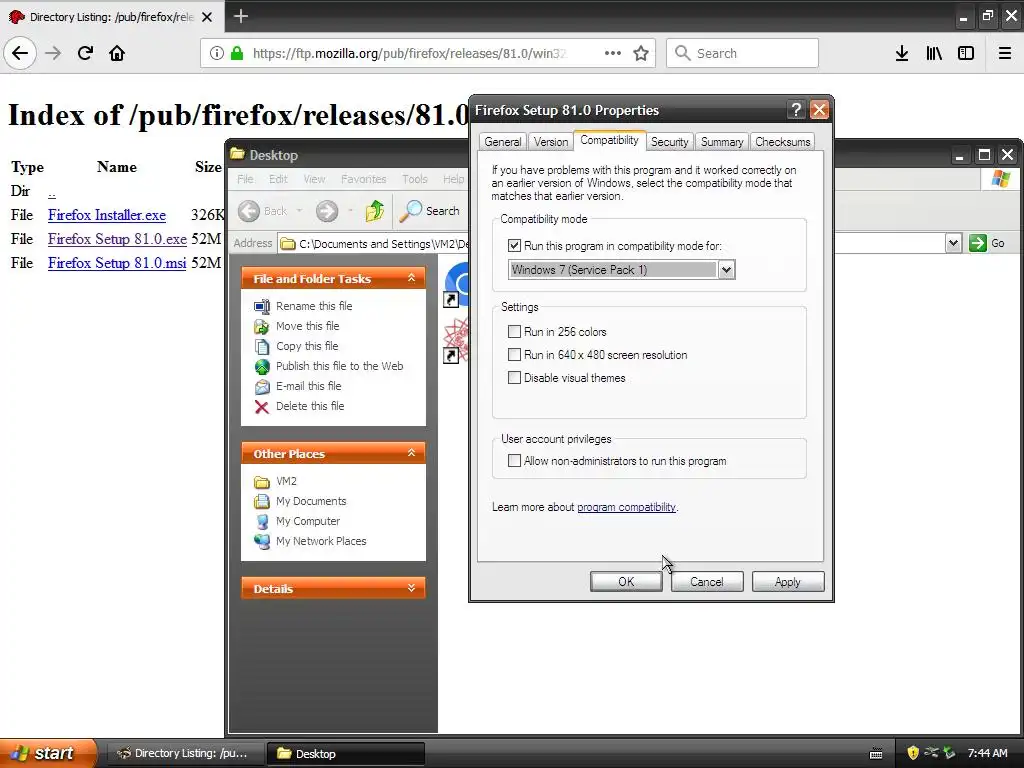The width and height of the screenshot is (1024, 768).
Task: Open My Network Places link
Action: 321,541
